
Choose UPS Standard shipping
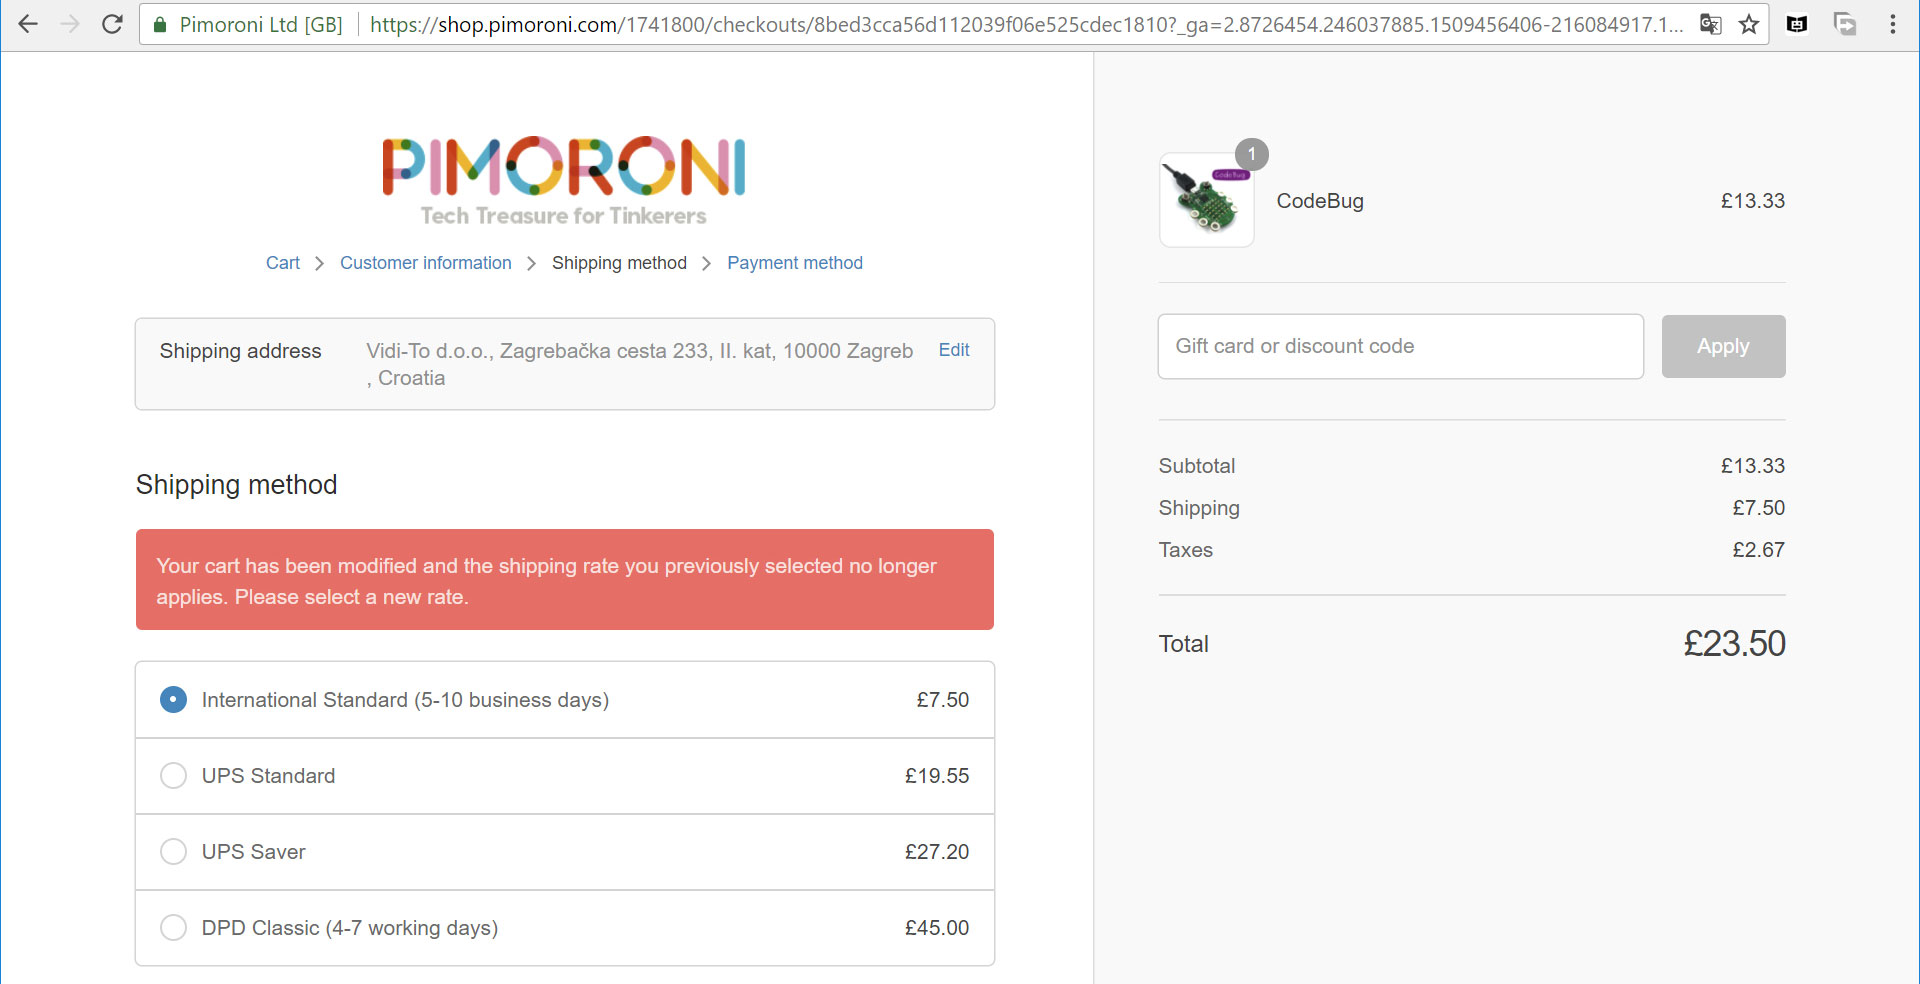click(x=173, y=776)
